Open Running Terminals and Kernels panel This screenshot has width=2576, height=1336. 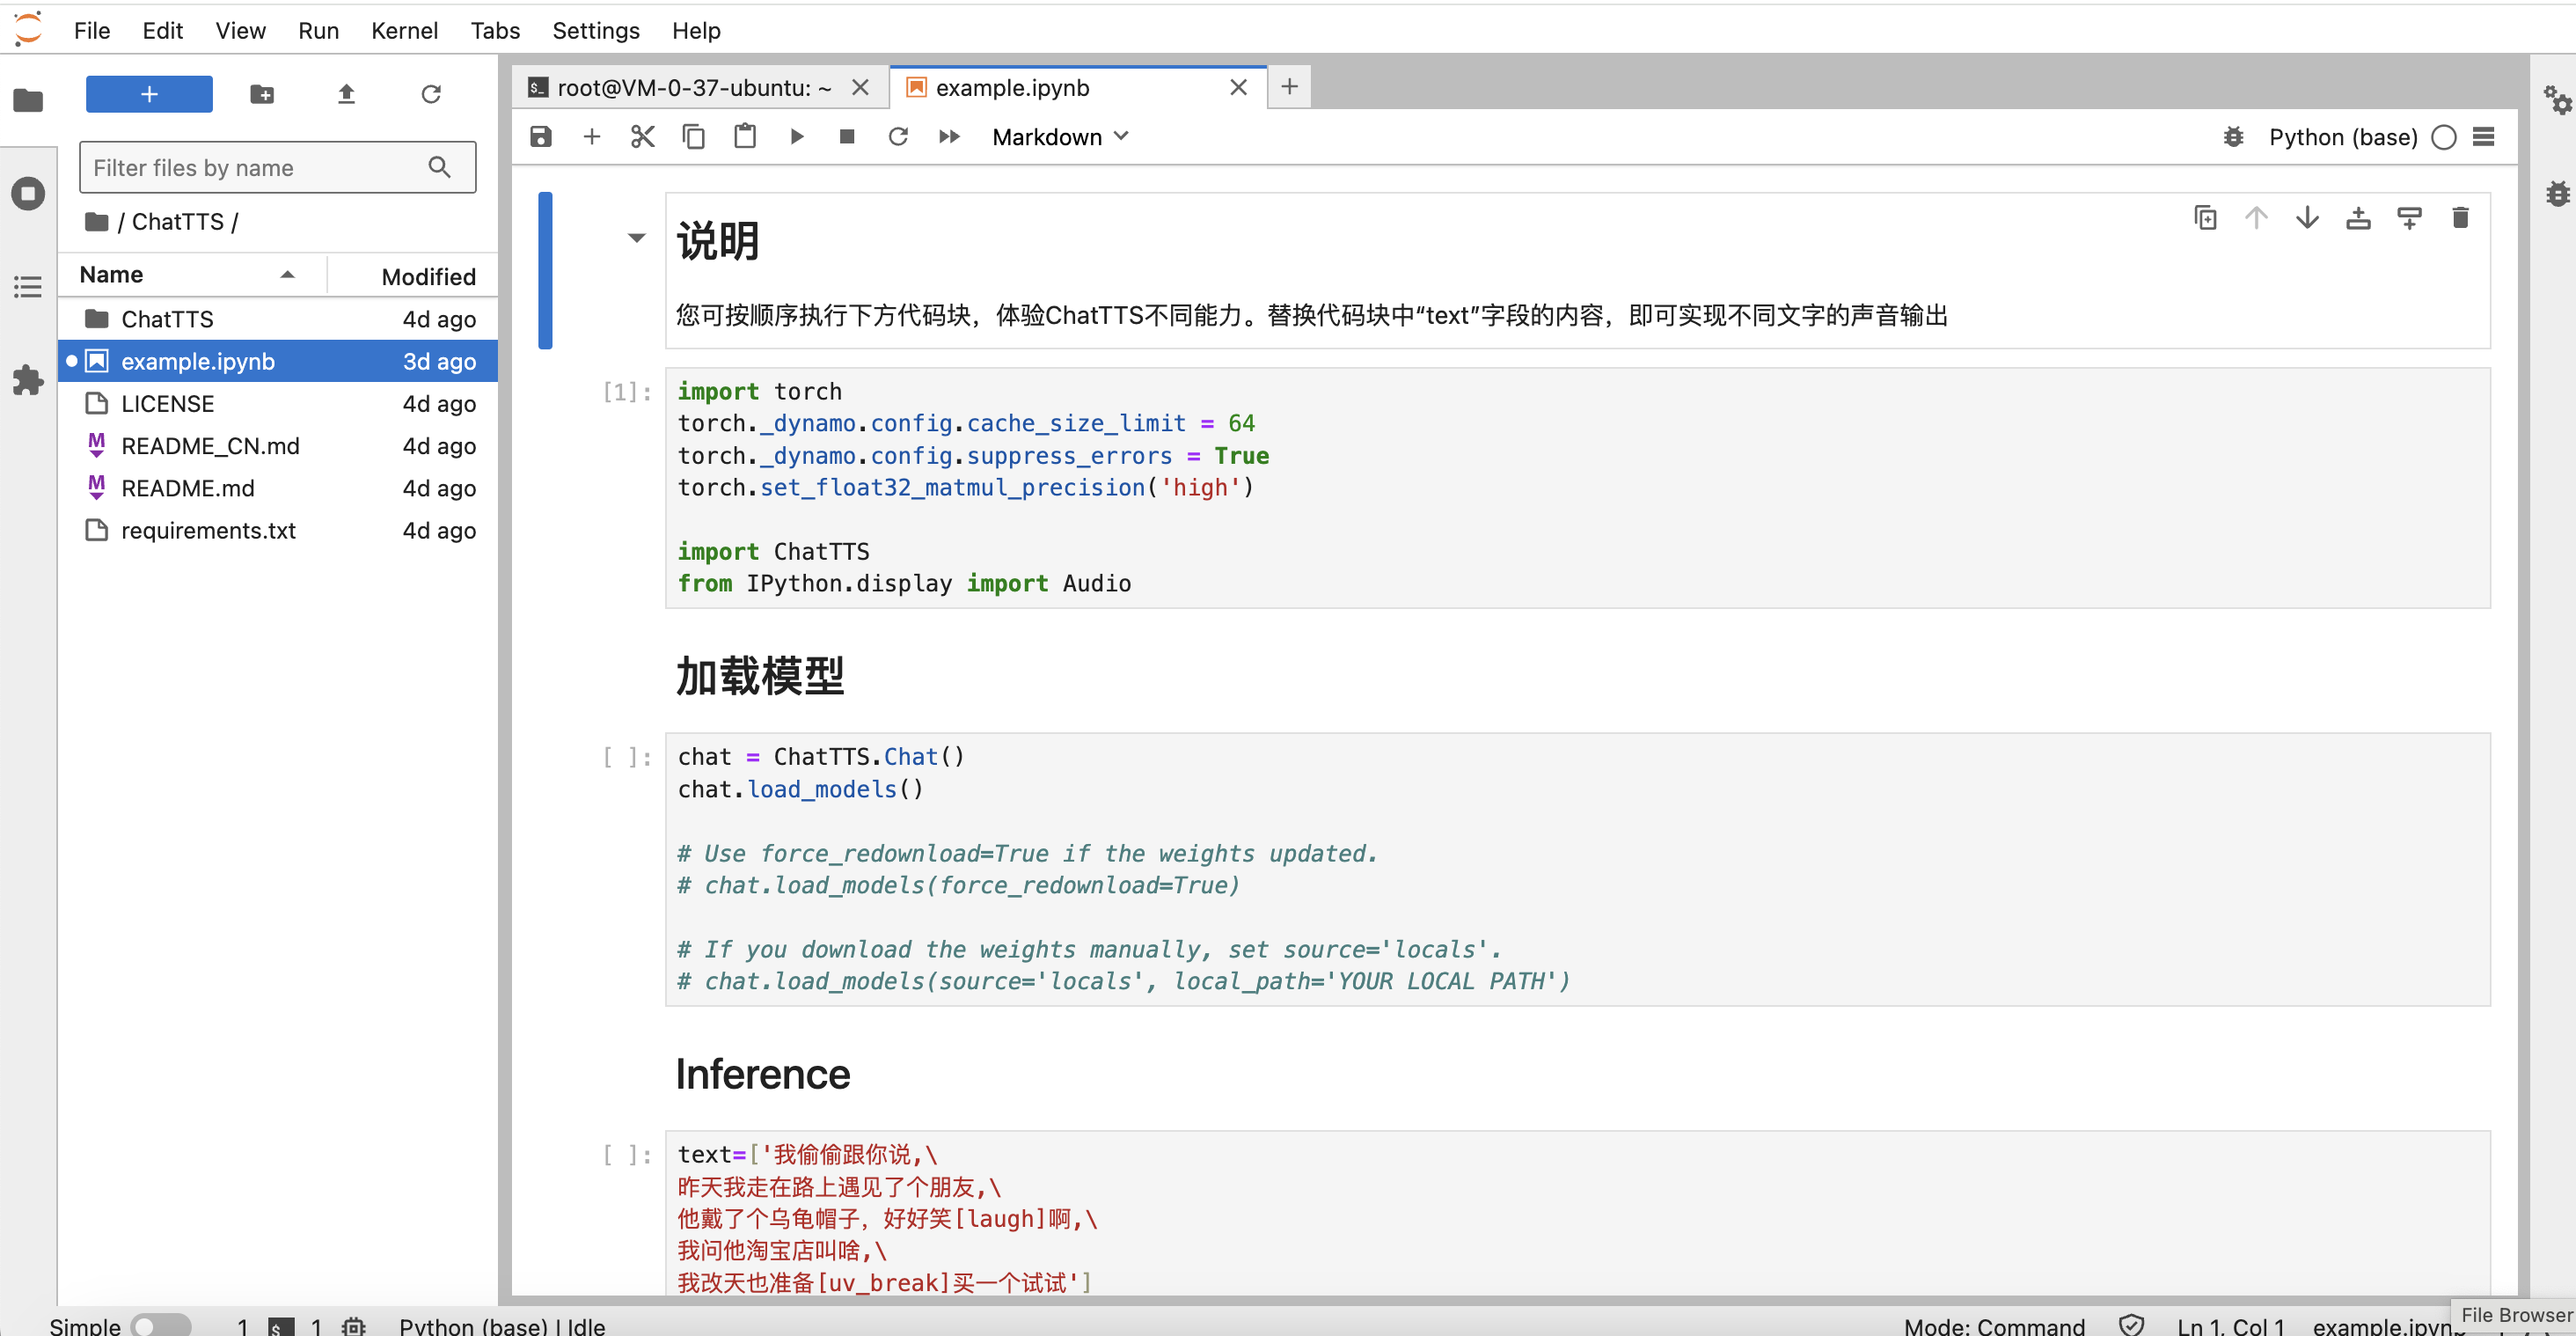pyautogui.click(x=28, y=193)
